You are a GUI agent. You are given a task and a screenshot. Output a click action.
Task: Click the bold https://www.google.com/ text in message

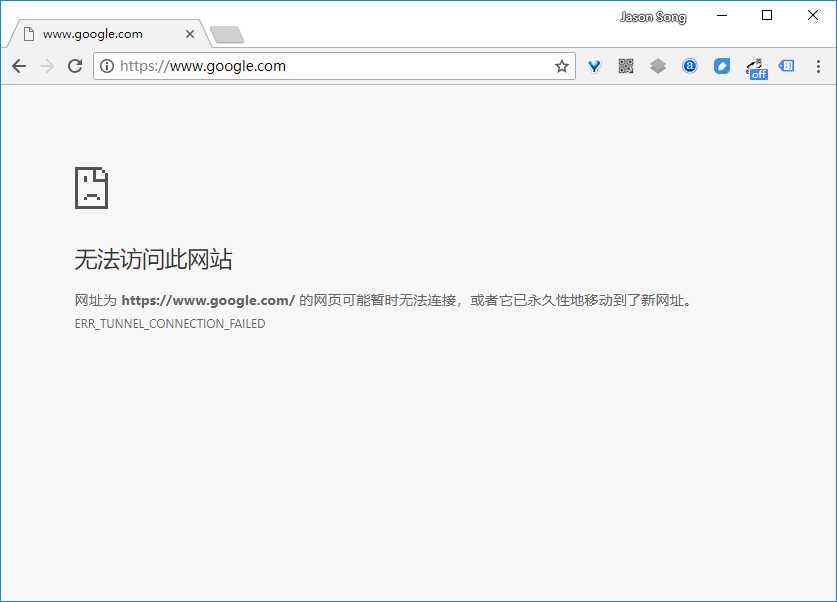point(208,300)
